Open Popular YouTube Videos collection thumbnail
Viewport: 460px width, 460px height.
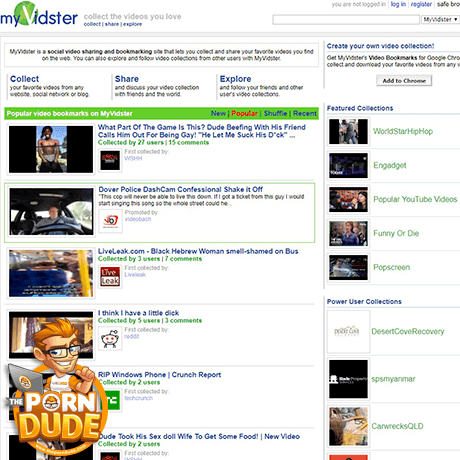point(348,199)
